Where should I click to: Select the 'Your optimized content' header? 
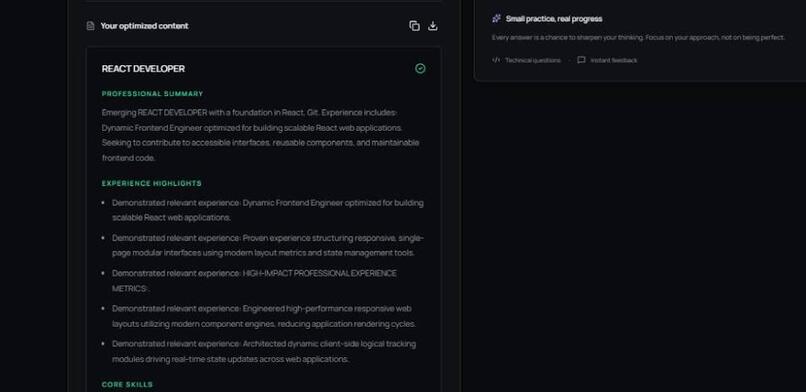point(144,26)
